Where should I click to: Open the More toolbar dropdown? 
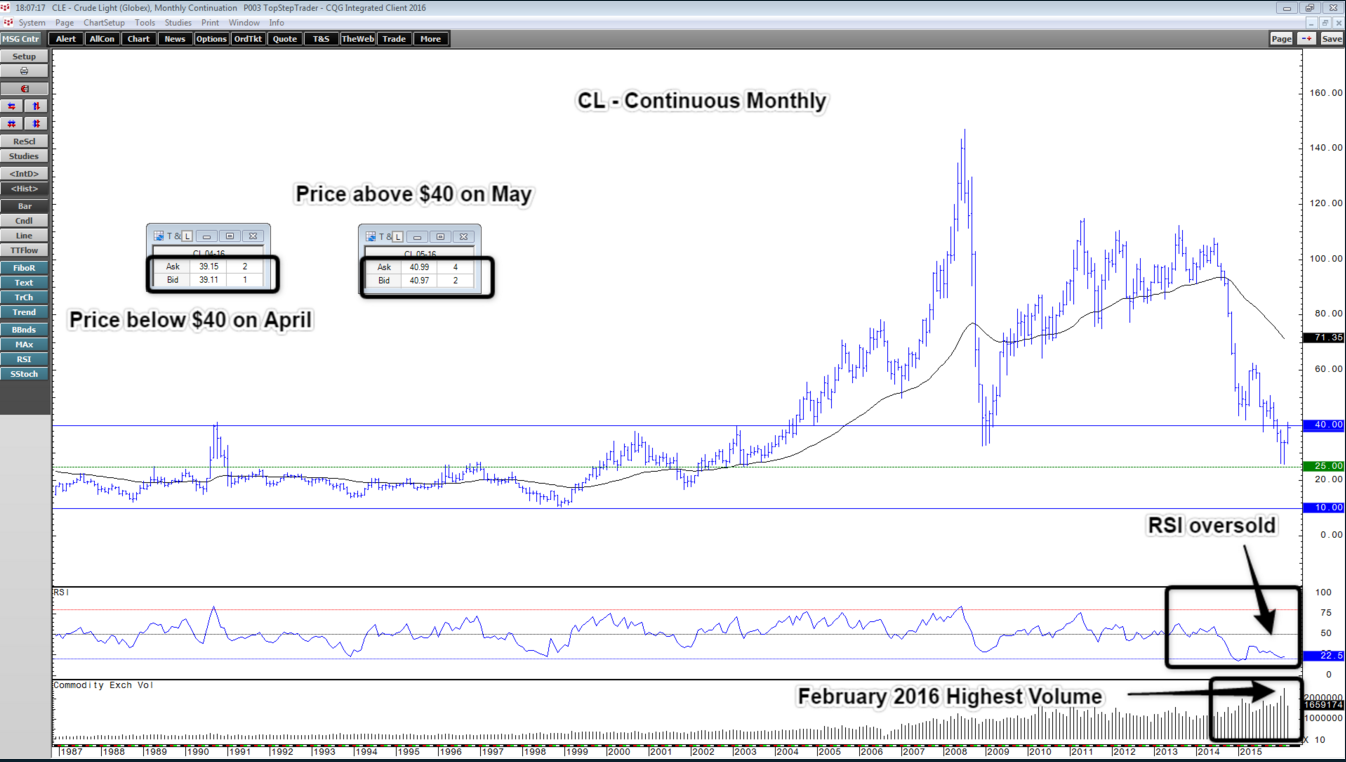[430, 39]
